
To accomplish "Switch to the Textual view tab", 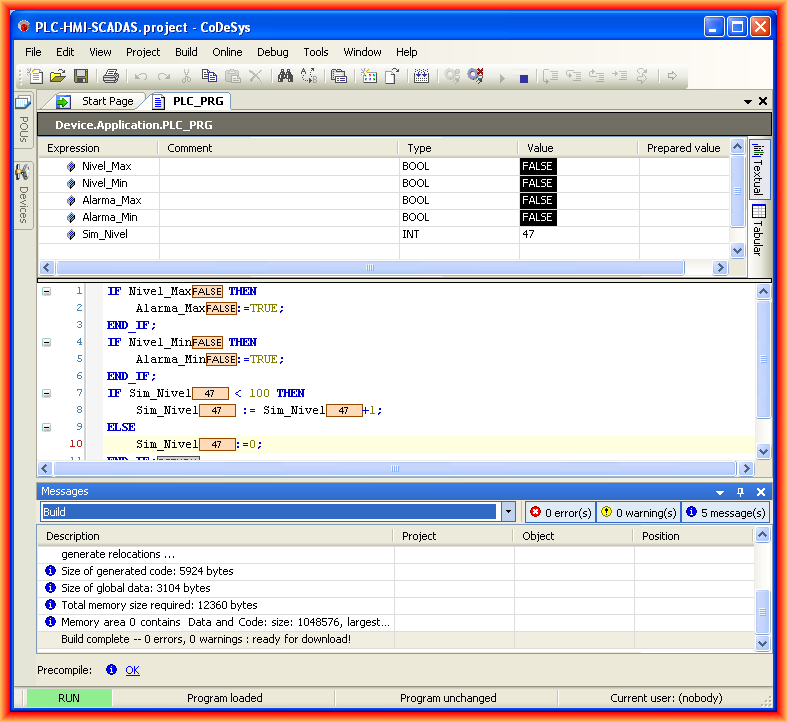I will click(758, 170).
